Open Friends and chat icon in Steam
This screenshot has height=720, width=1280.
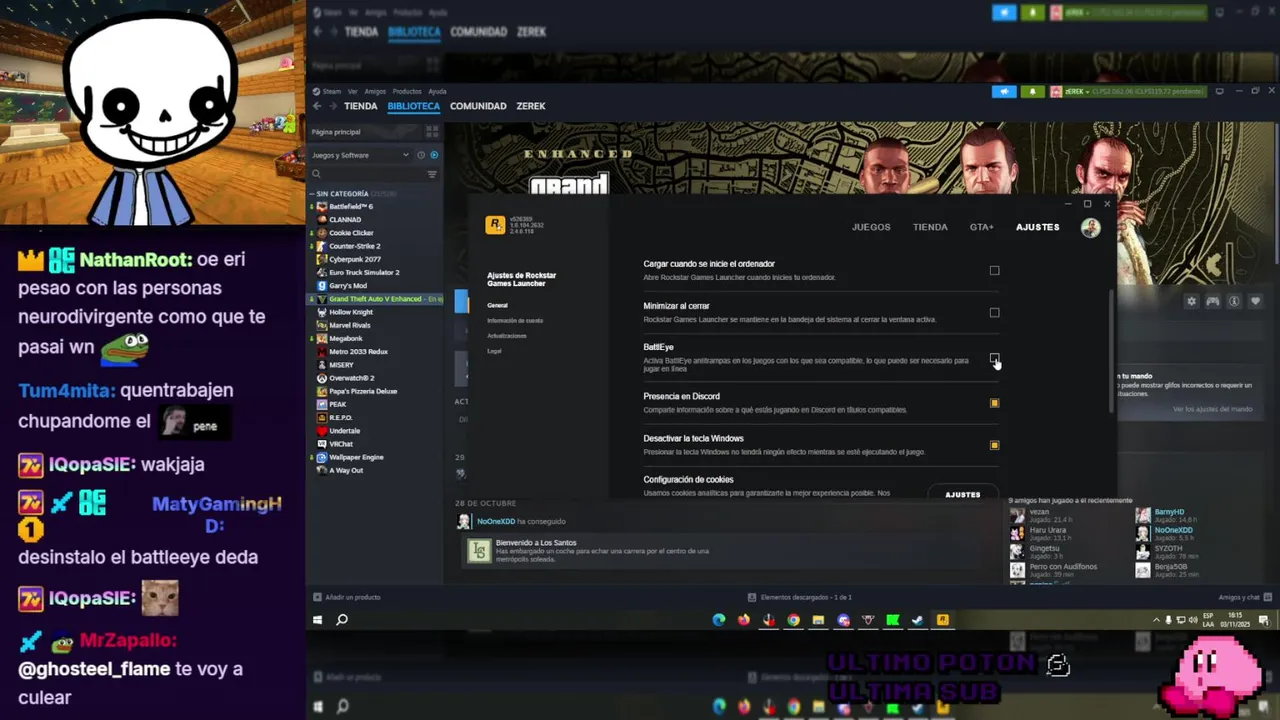(x=1270, y=597)
